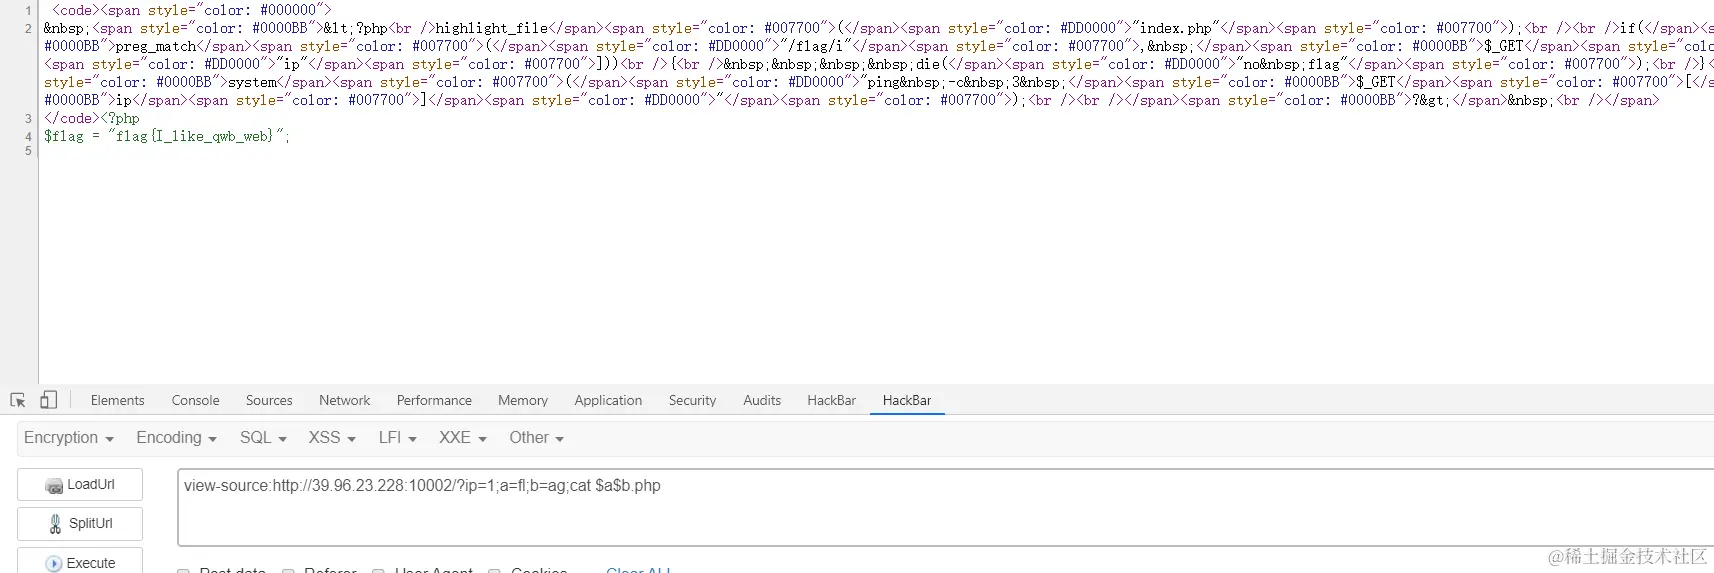Screen dimensions: 1714x573
Task: Open the XSS dropdown menu
Action: pyautogui.click(x=332, y=438)
